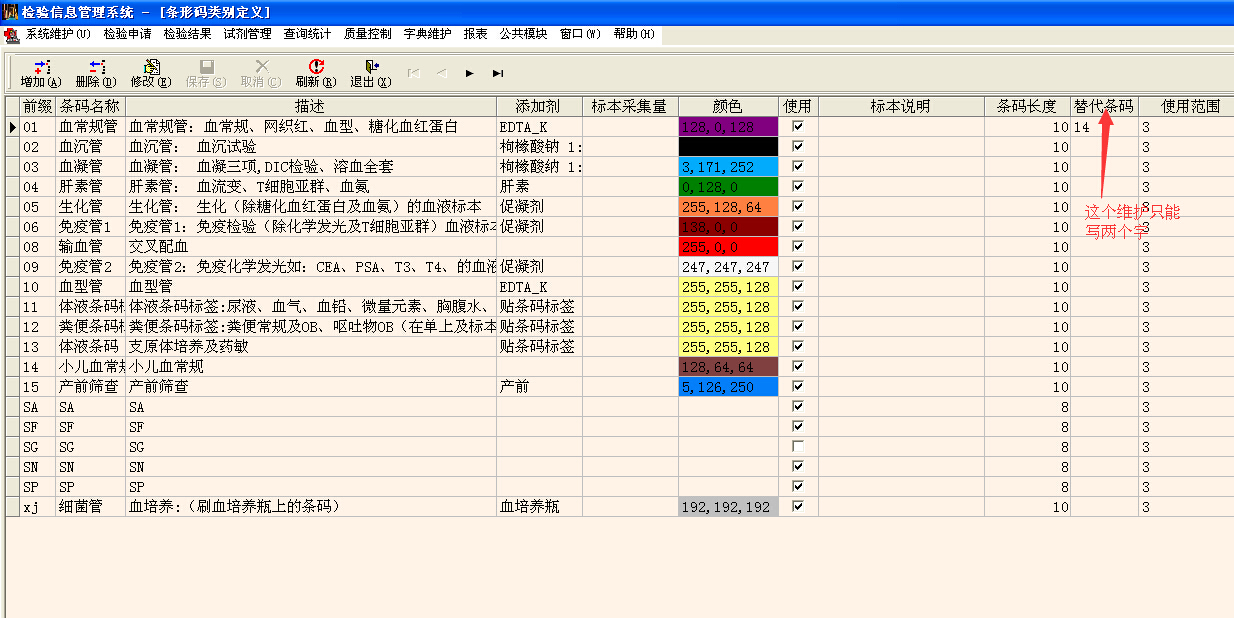The height and width of the screenshot is (618, 1234).
Task: Click the 免疫管1 barcode name cell
Action: pos(91,227)
